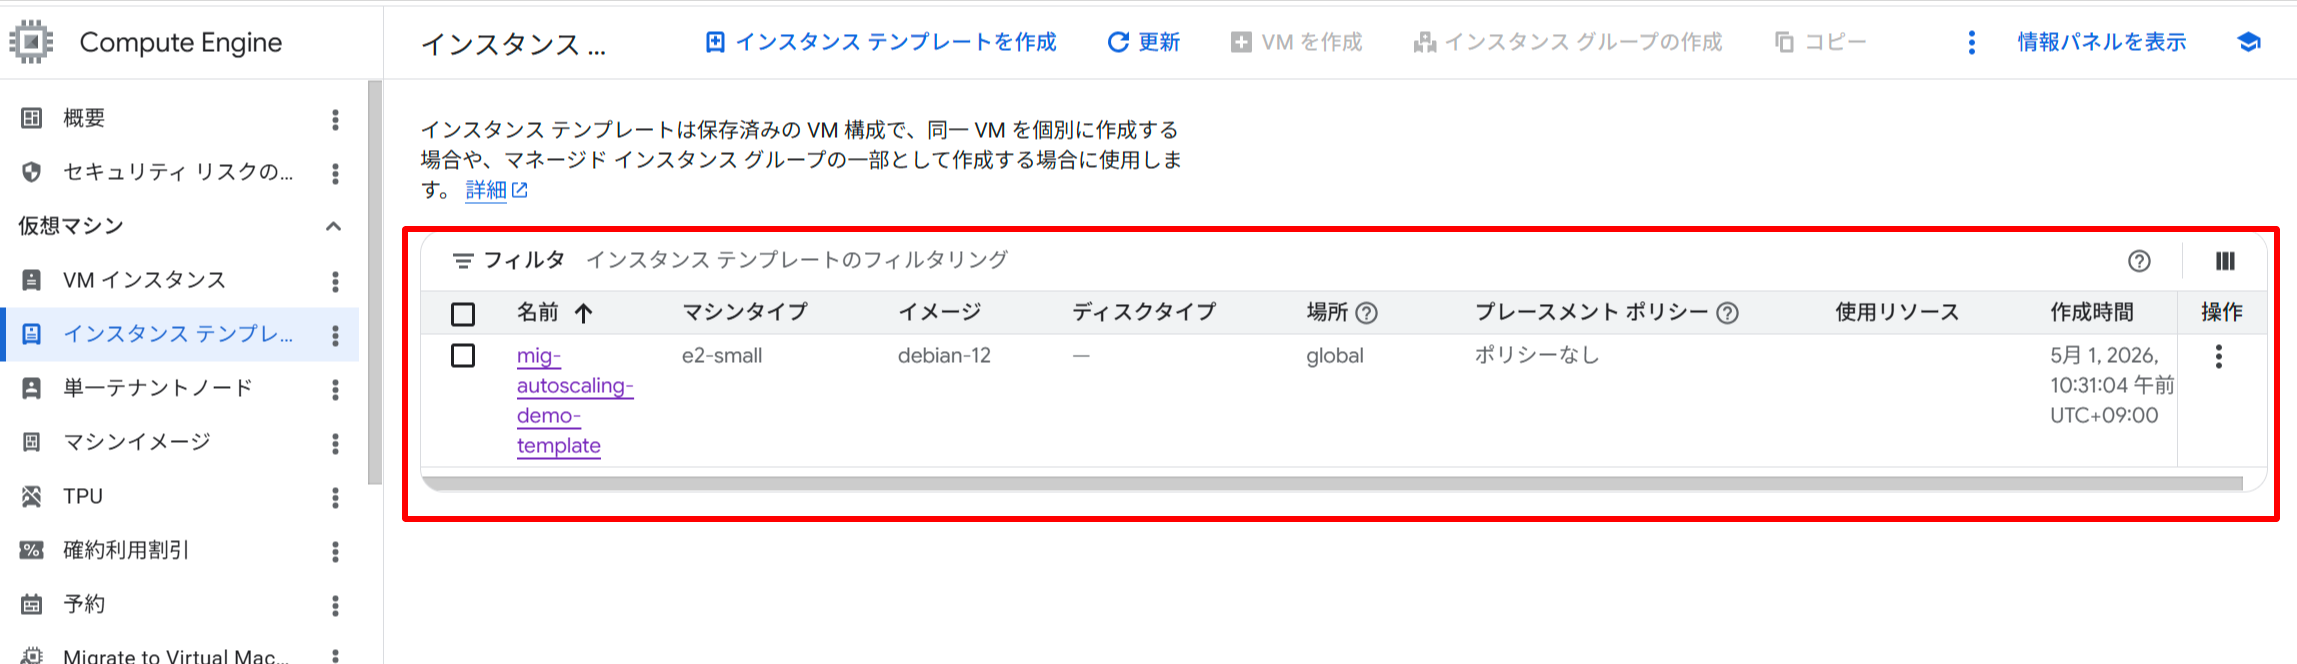
Task: Click 情報パネルを表示
Action: pos(2101,42)
